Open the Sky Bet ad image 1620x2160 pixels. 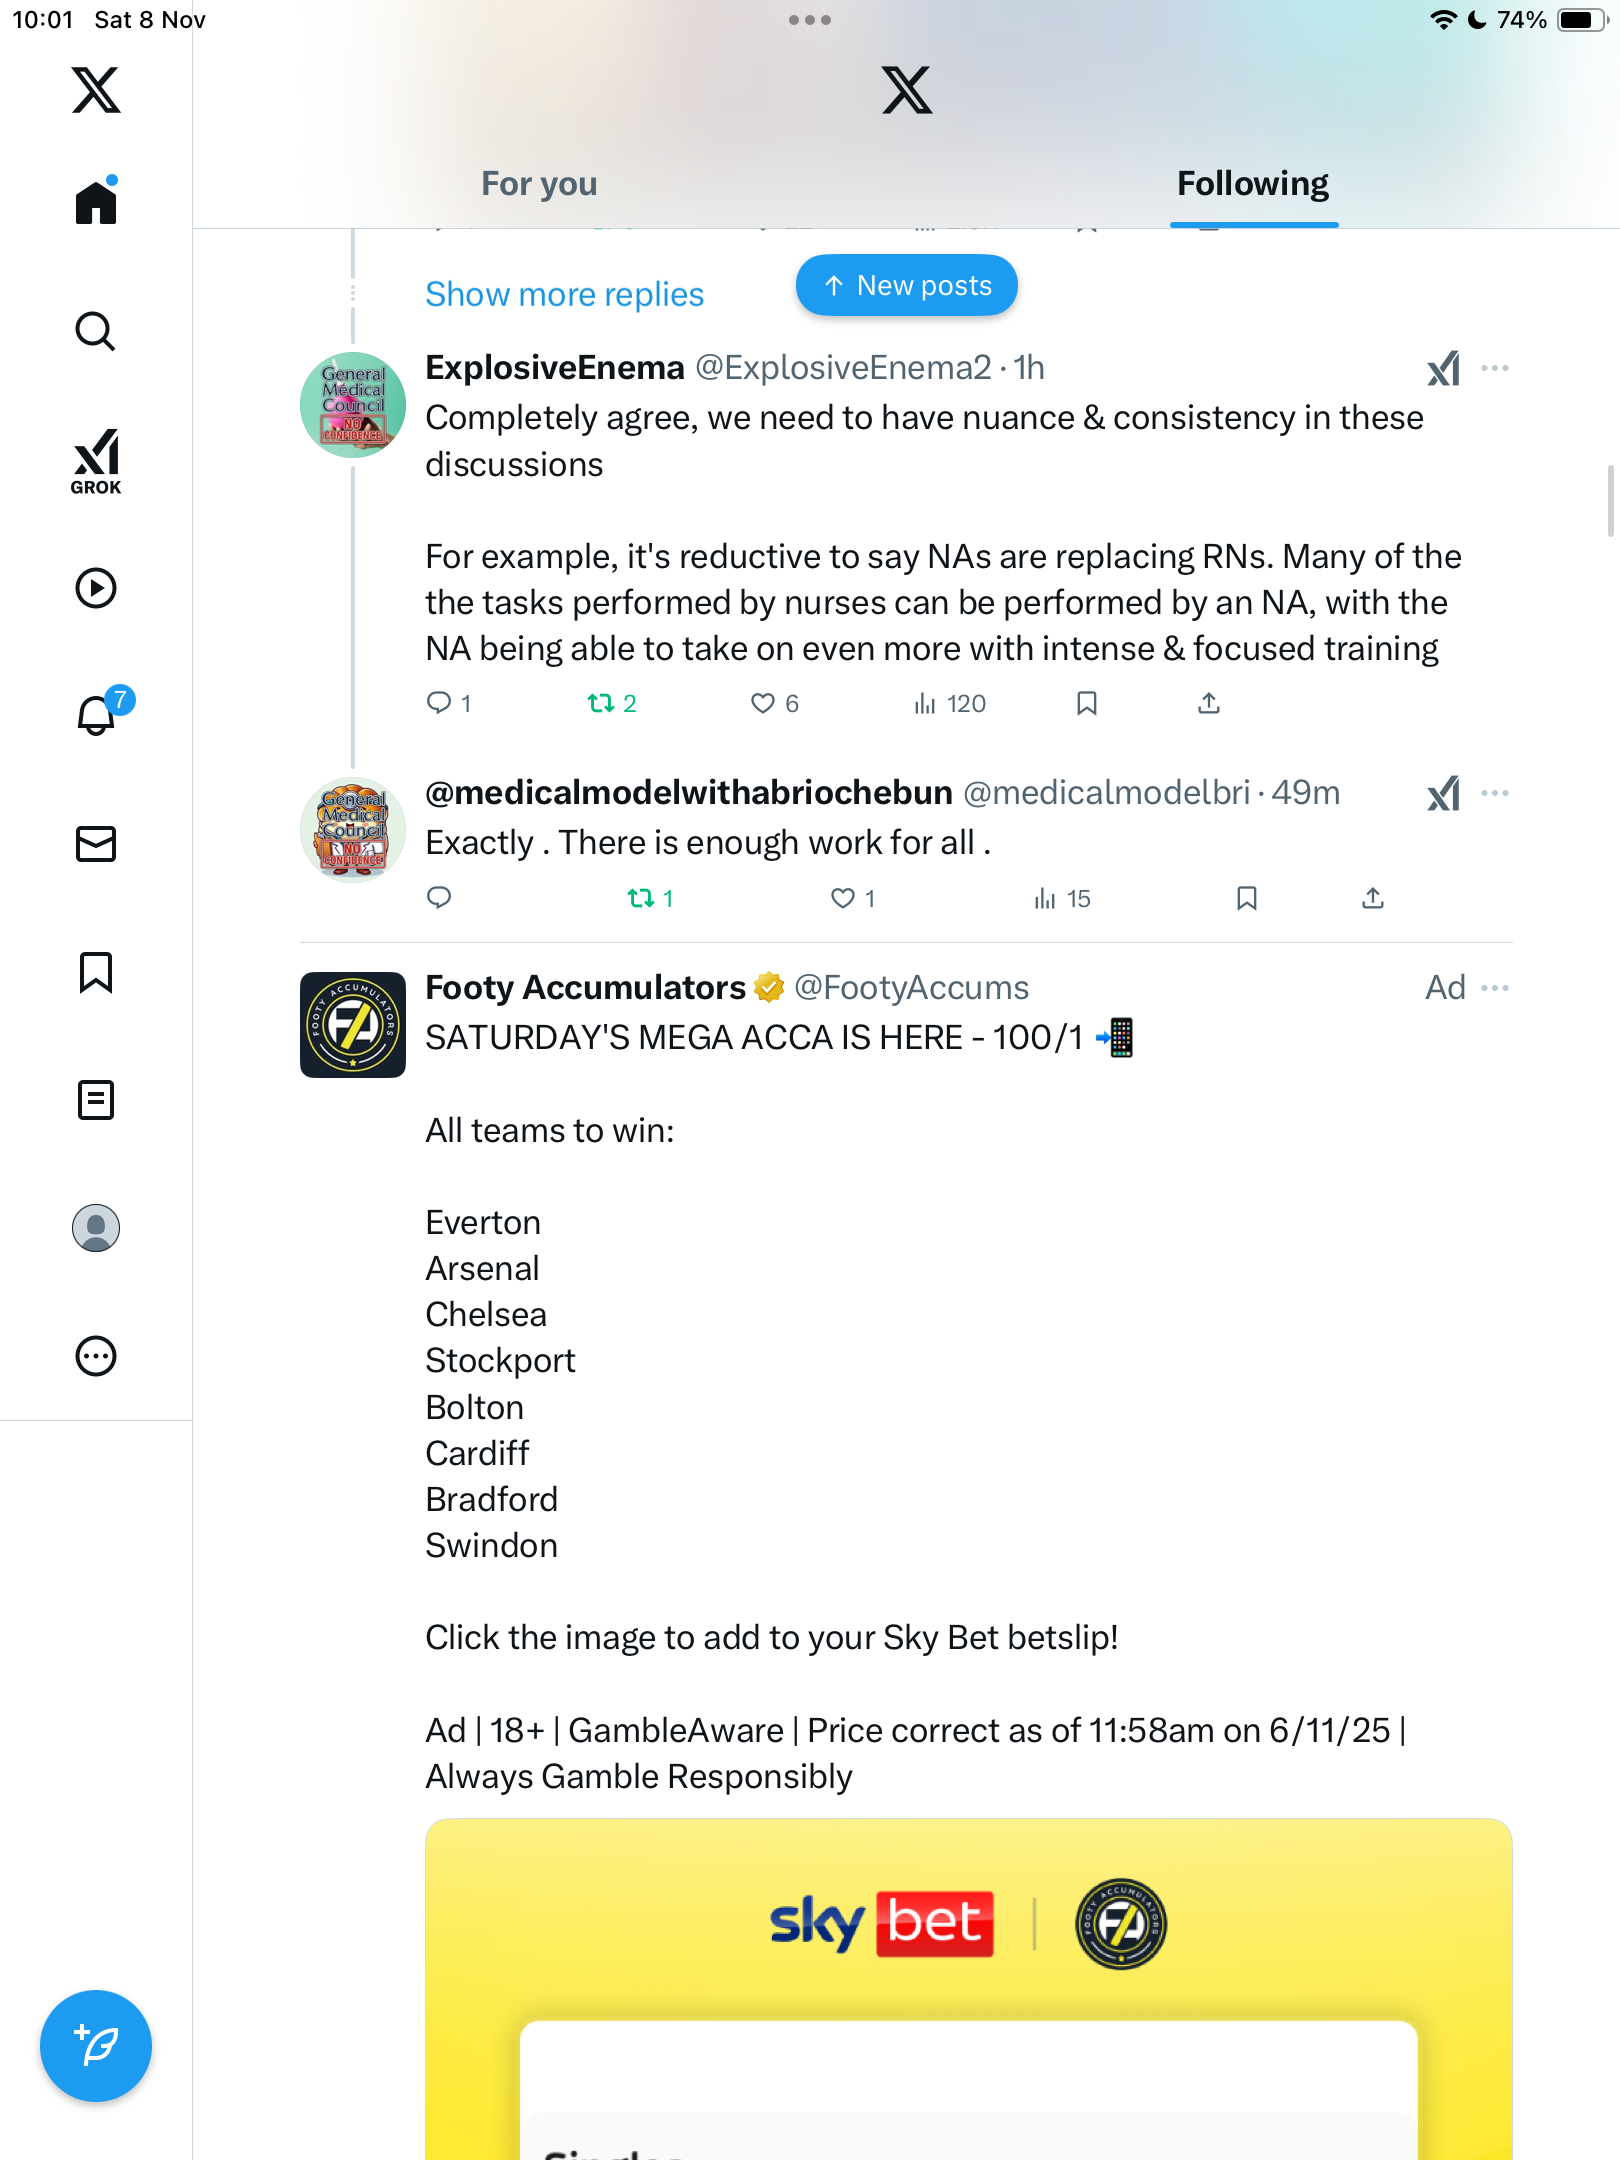coord(968,1990)
